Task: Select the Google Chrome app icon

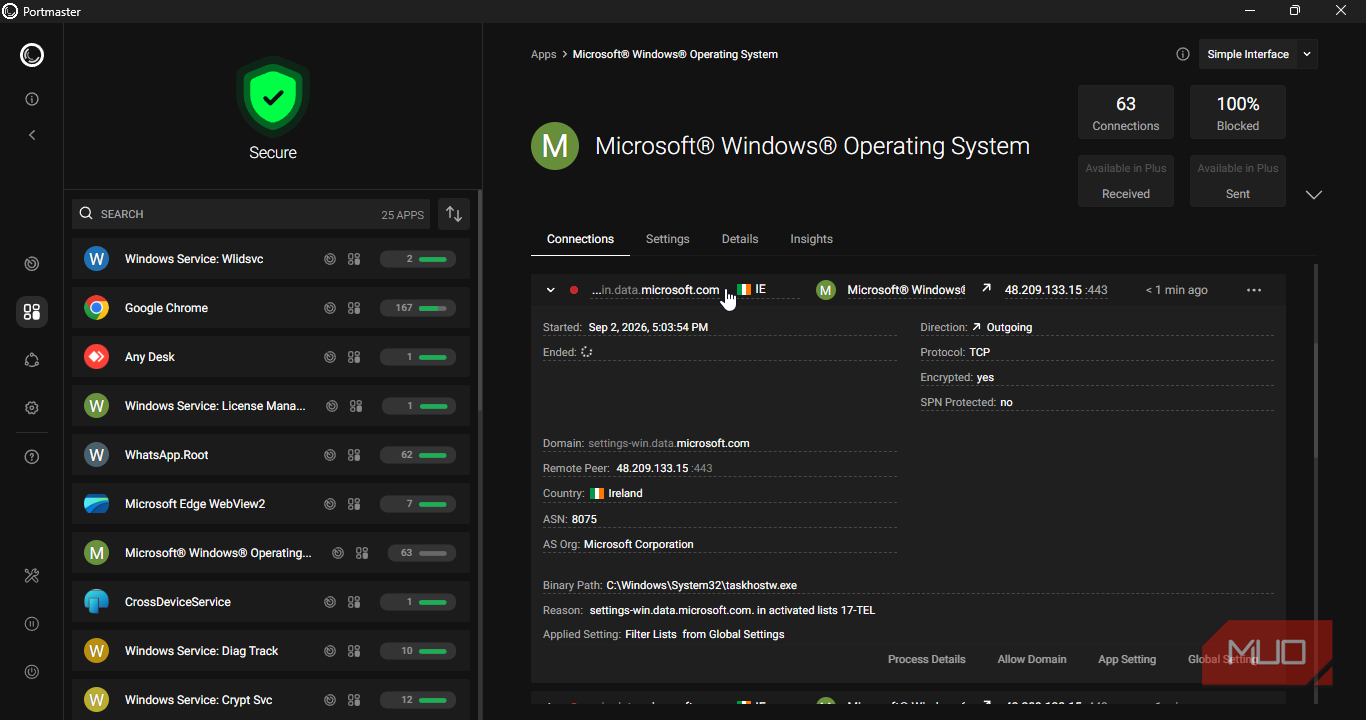Action: [96, 308]
